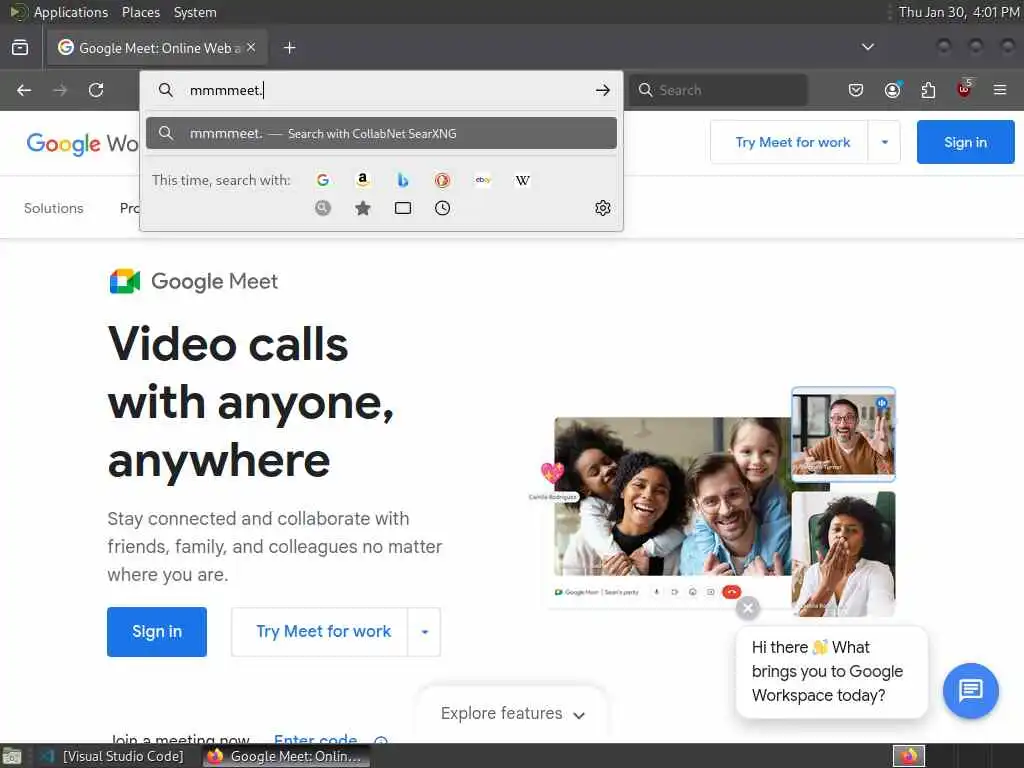
Task: Search this time with eBay icon
Action: point(483,180)
